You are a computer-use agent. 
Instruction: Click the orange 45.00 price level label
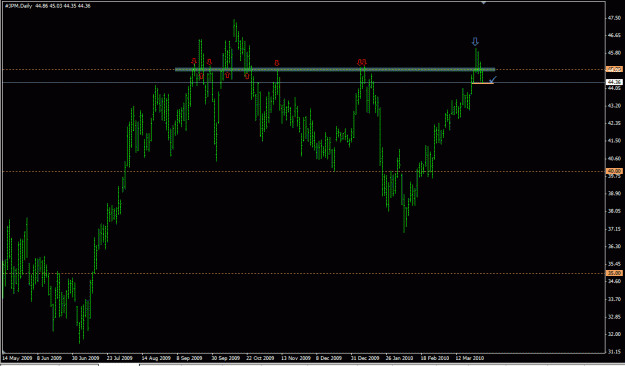tap(614, 69)
